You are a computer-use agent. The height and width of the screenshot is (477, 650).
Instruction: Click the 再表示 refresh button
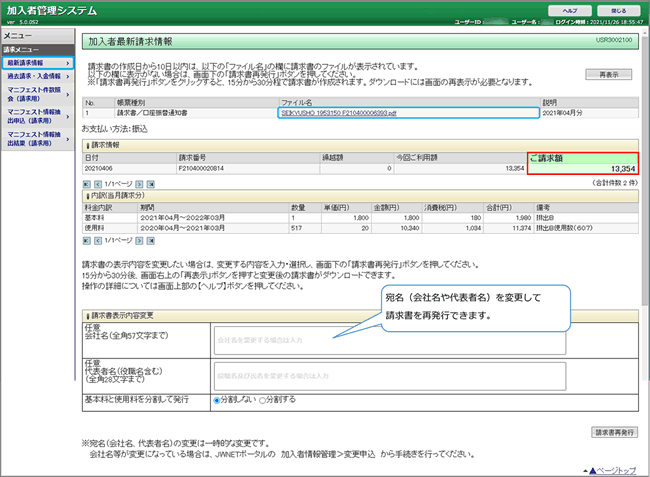tap(609, 75)
